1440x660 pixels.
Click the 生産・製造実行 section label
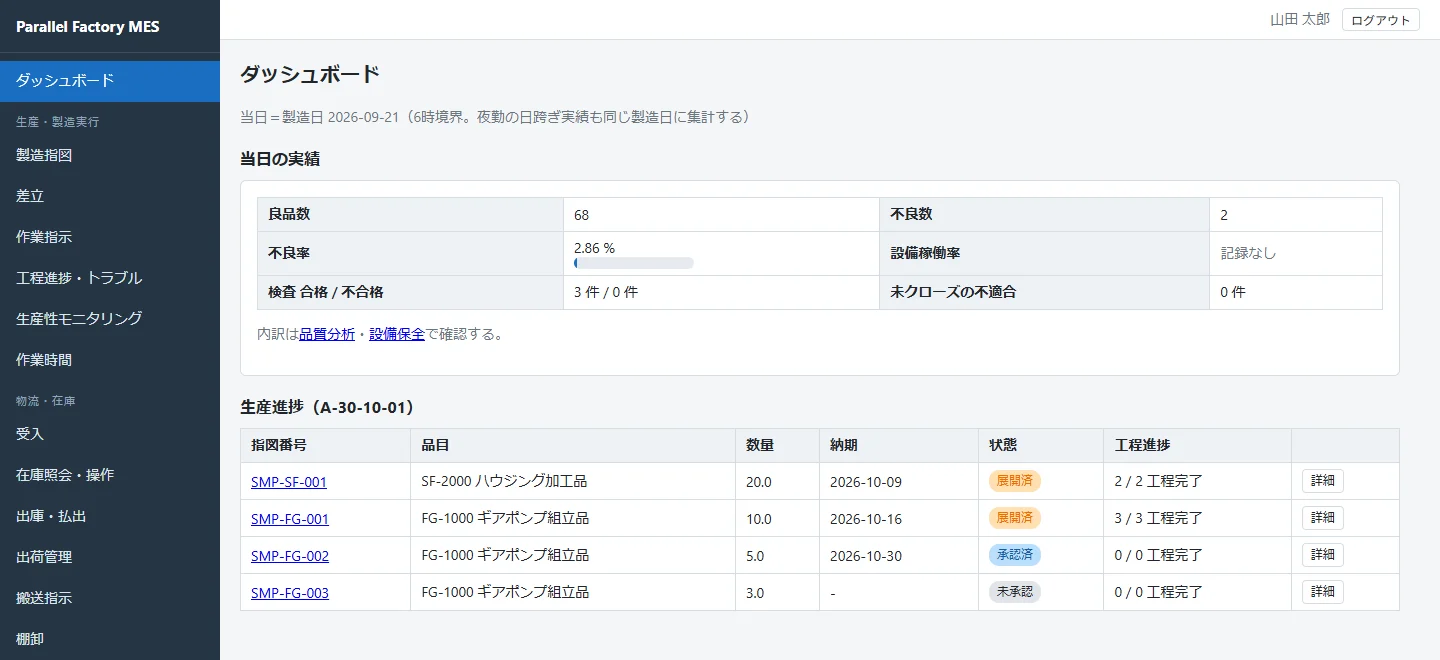(x=57, y=122)
